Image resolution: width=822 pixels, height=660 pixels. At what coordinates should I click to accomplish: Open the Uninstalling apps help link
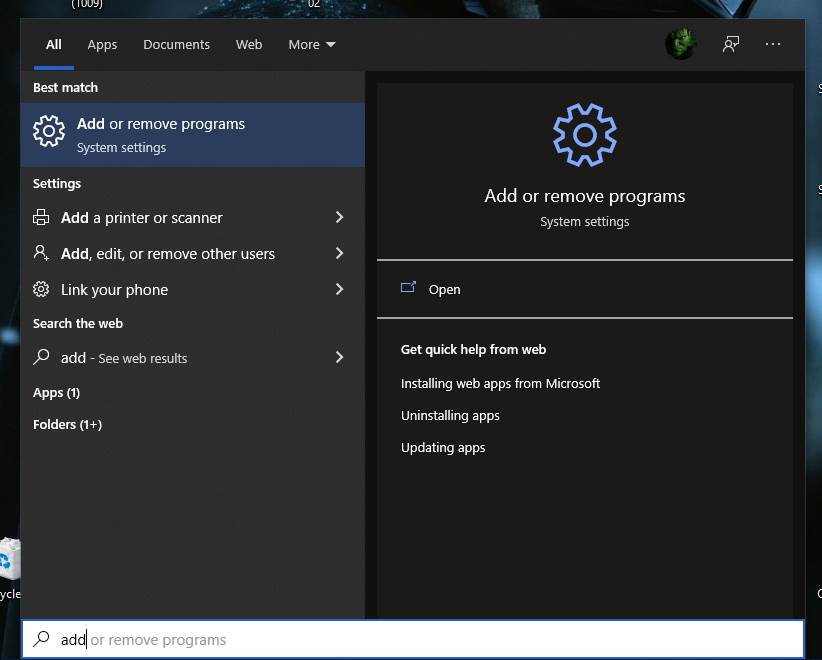450,416
